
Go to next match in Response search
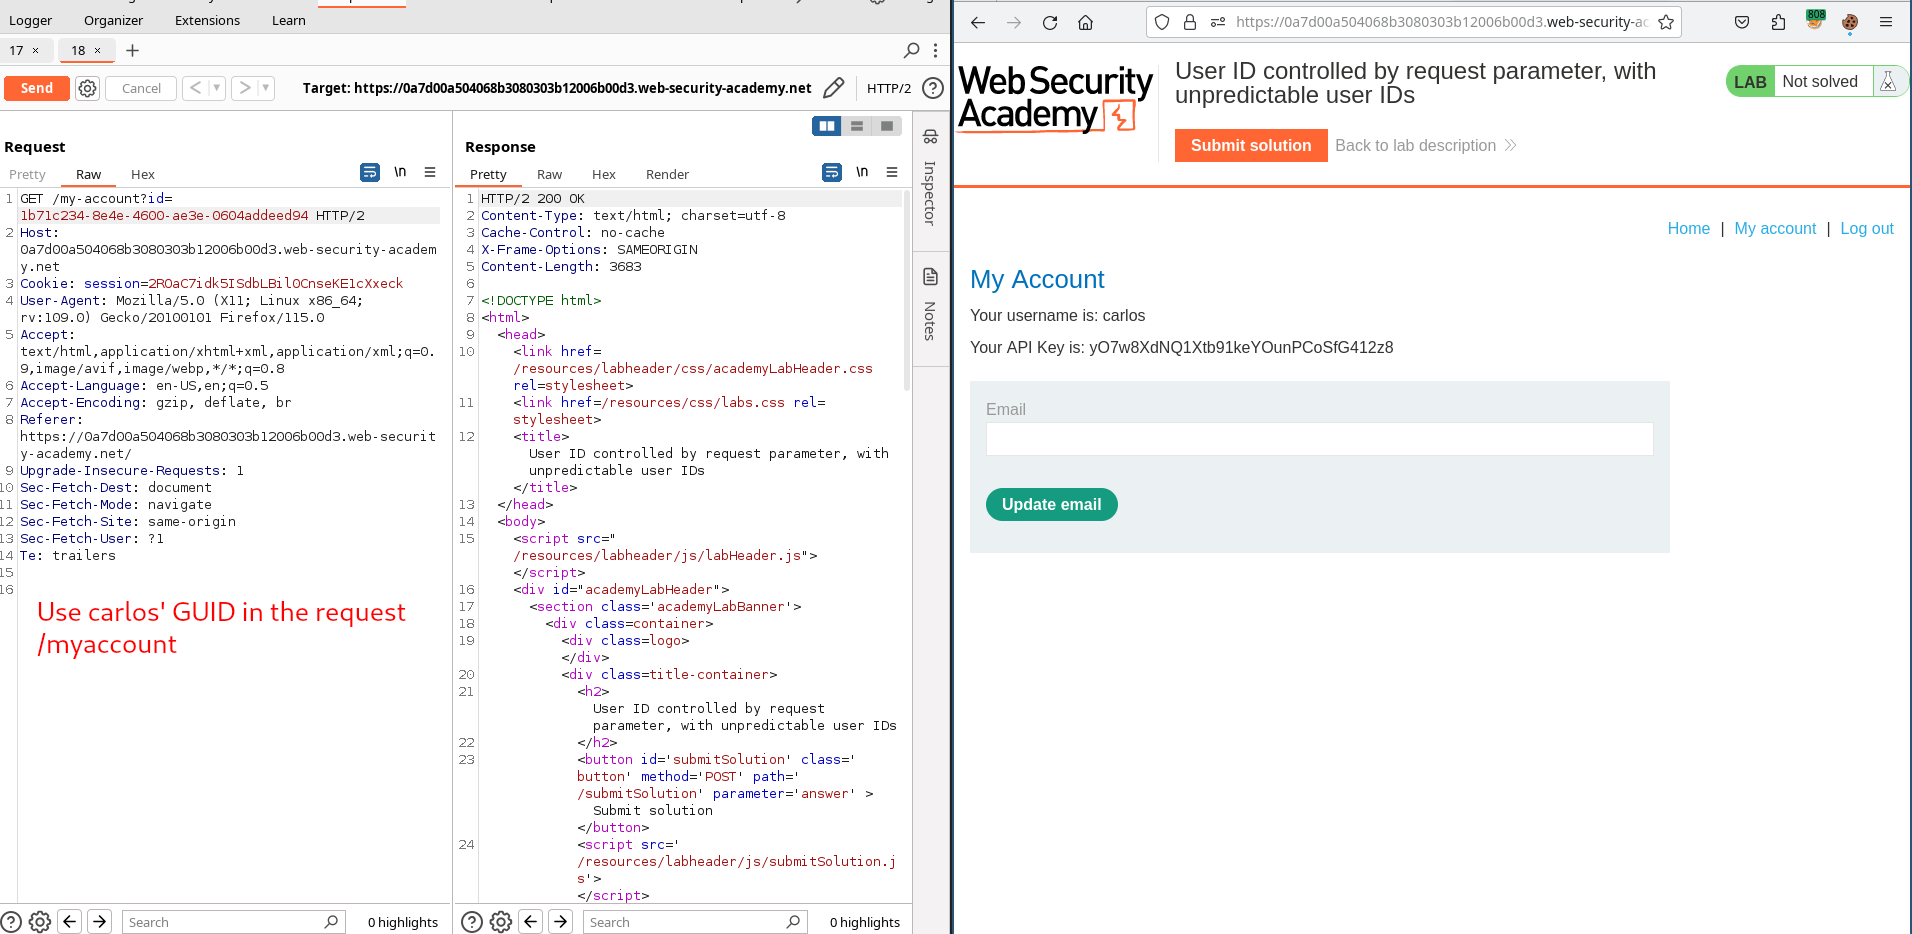561,922
